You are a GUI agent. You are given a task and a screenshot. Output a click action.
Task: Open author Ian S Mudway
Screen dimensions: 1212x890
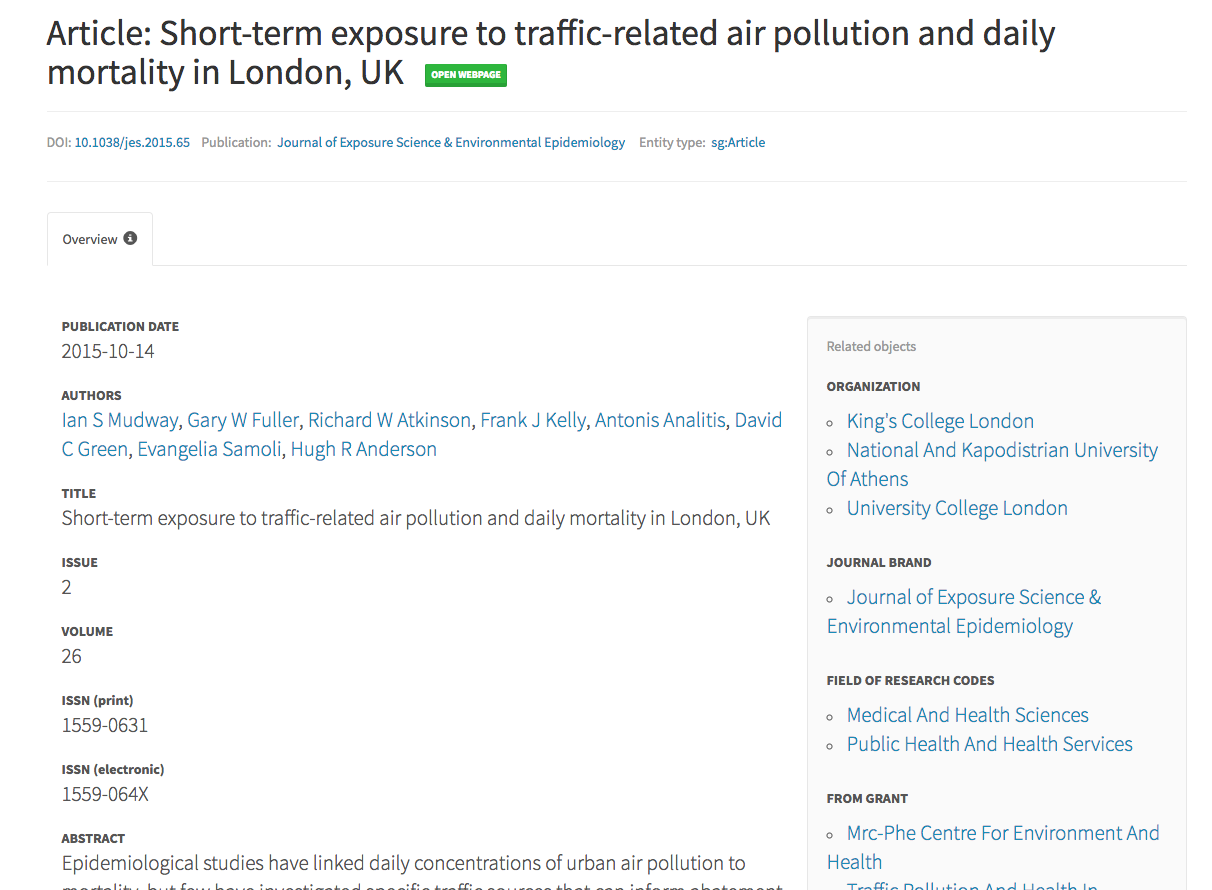coord(120,420)
